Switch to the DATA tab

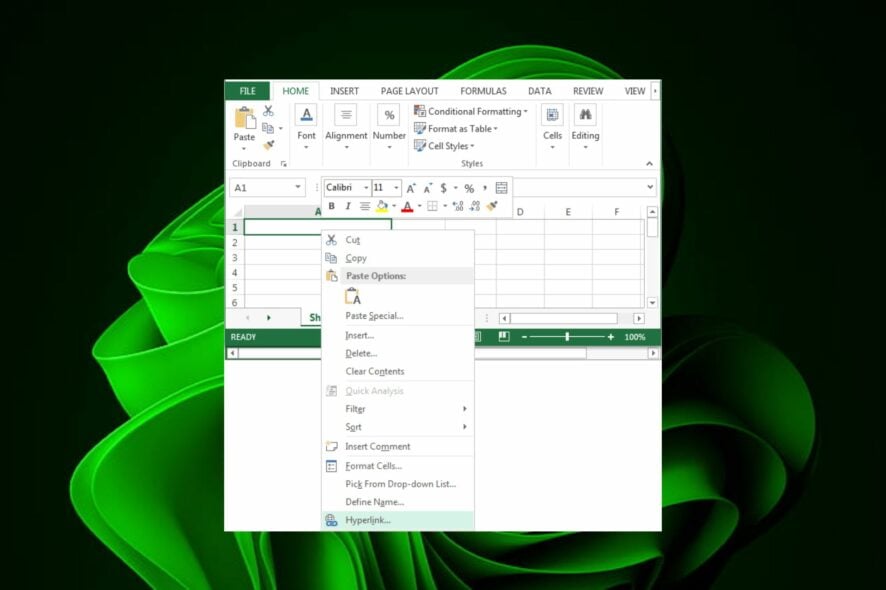pos(540,91)
